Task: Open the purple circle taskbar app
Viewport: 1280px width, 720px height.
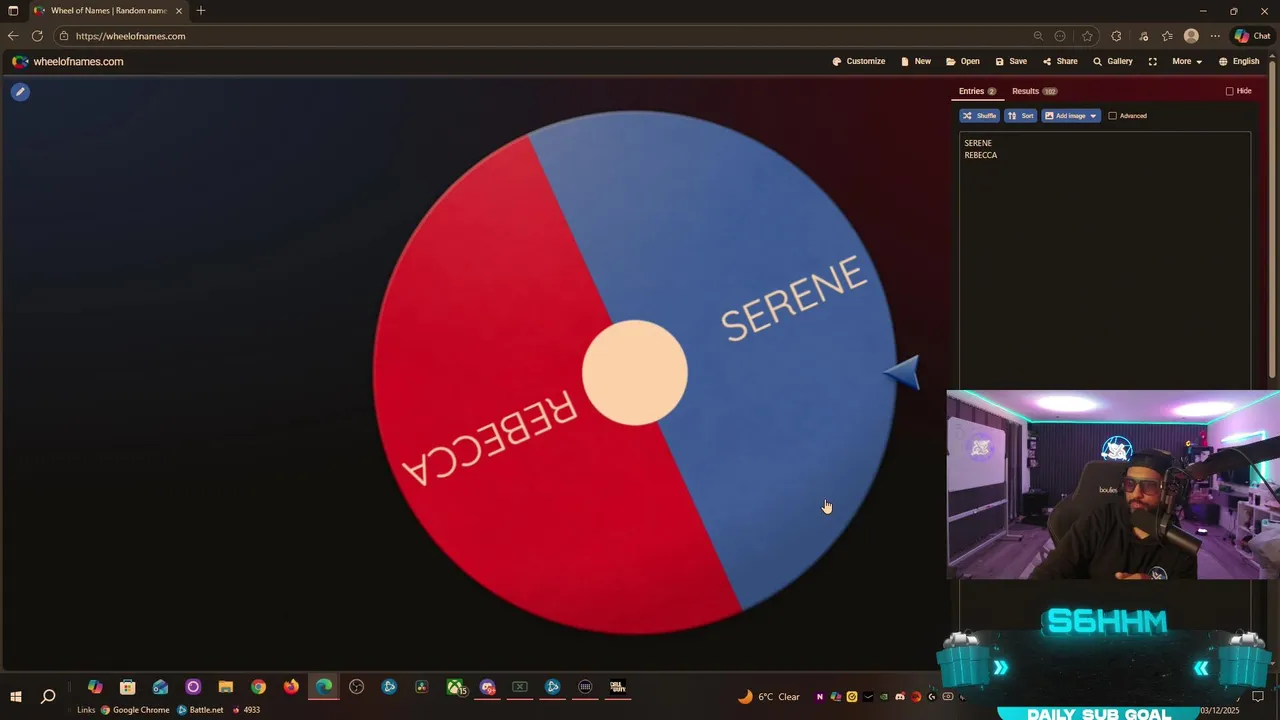Action: [x=193, y=687]
